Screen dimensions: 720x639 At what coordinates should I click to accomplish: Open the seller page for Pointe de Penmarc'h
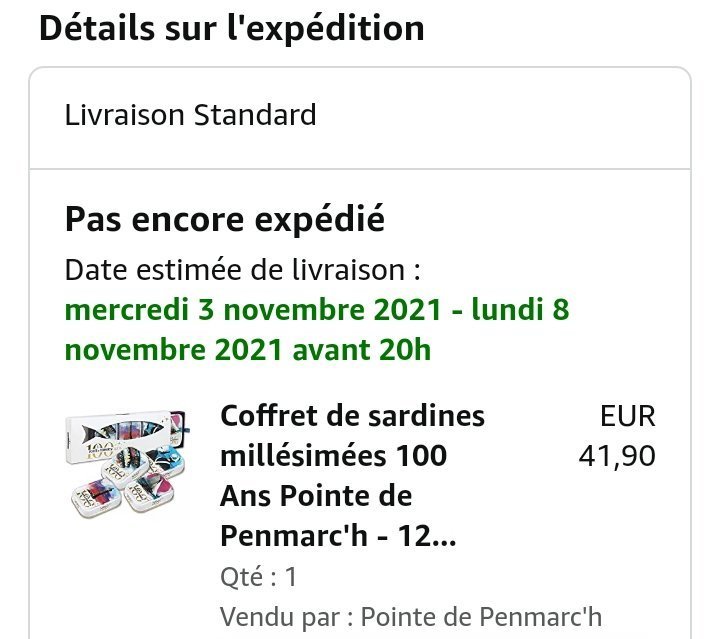[481, 616]
